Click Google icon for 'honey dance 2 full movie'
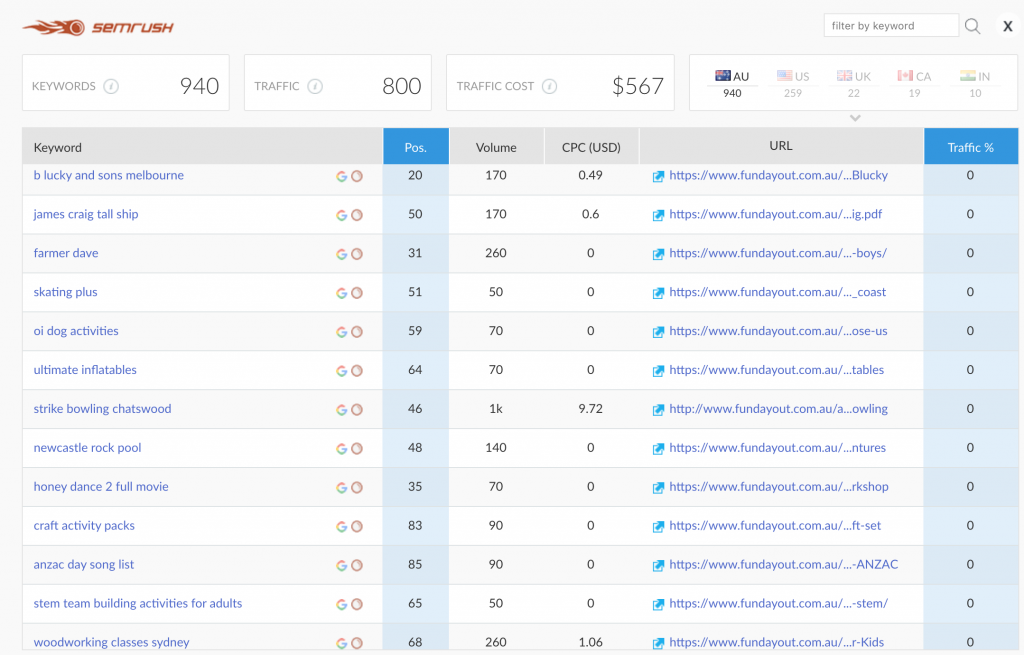Screen dimensions: 1024x655 [x=342, y=488]
